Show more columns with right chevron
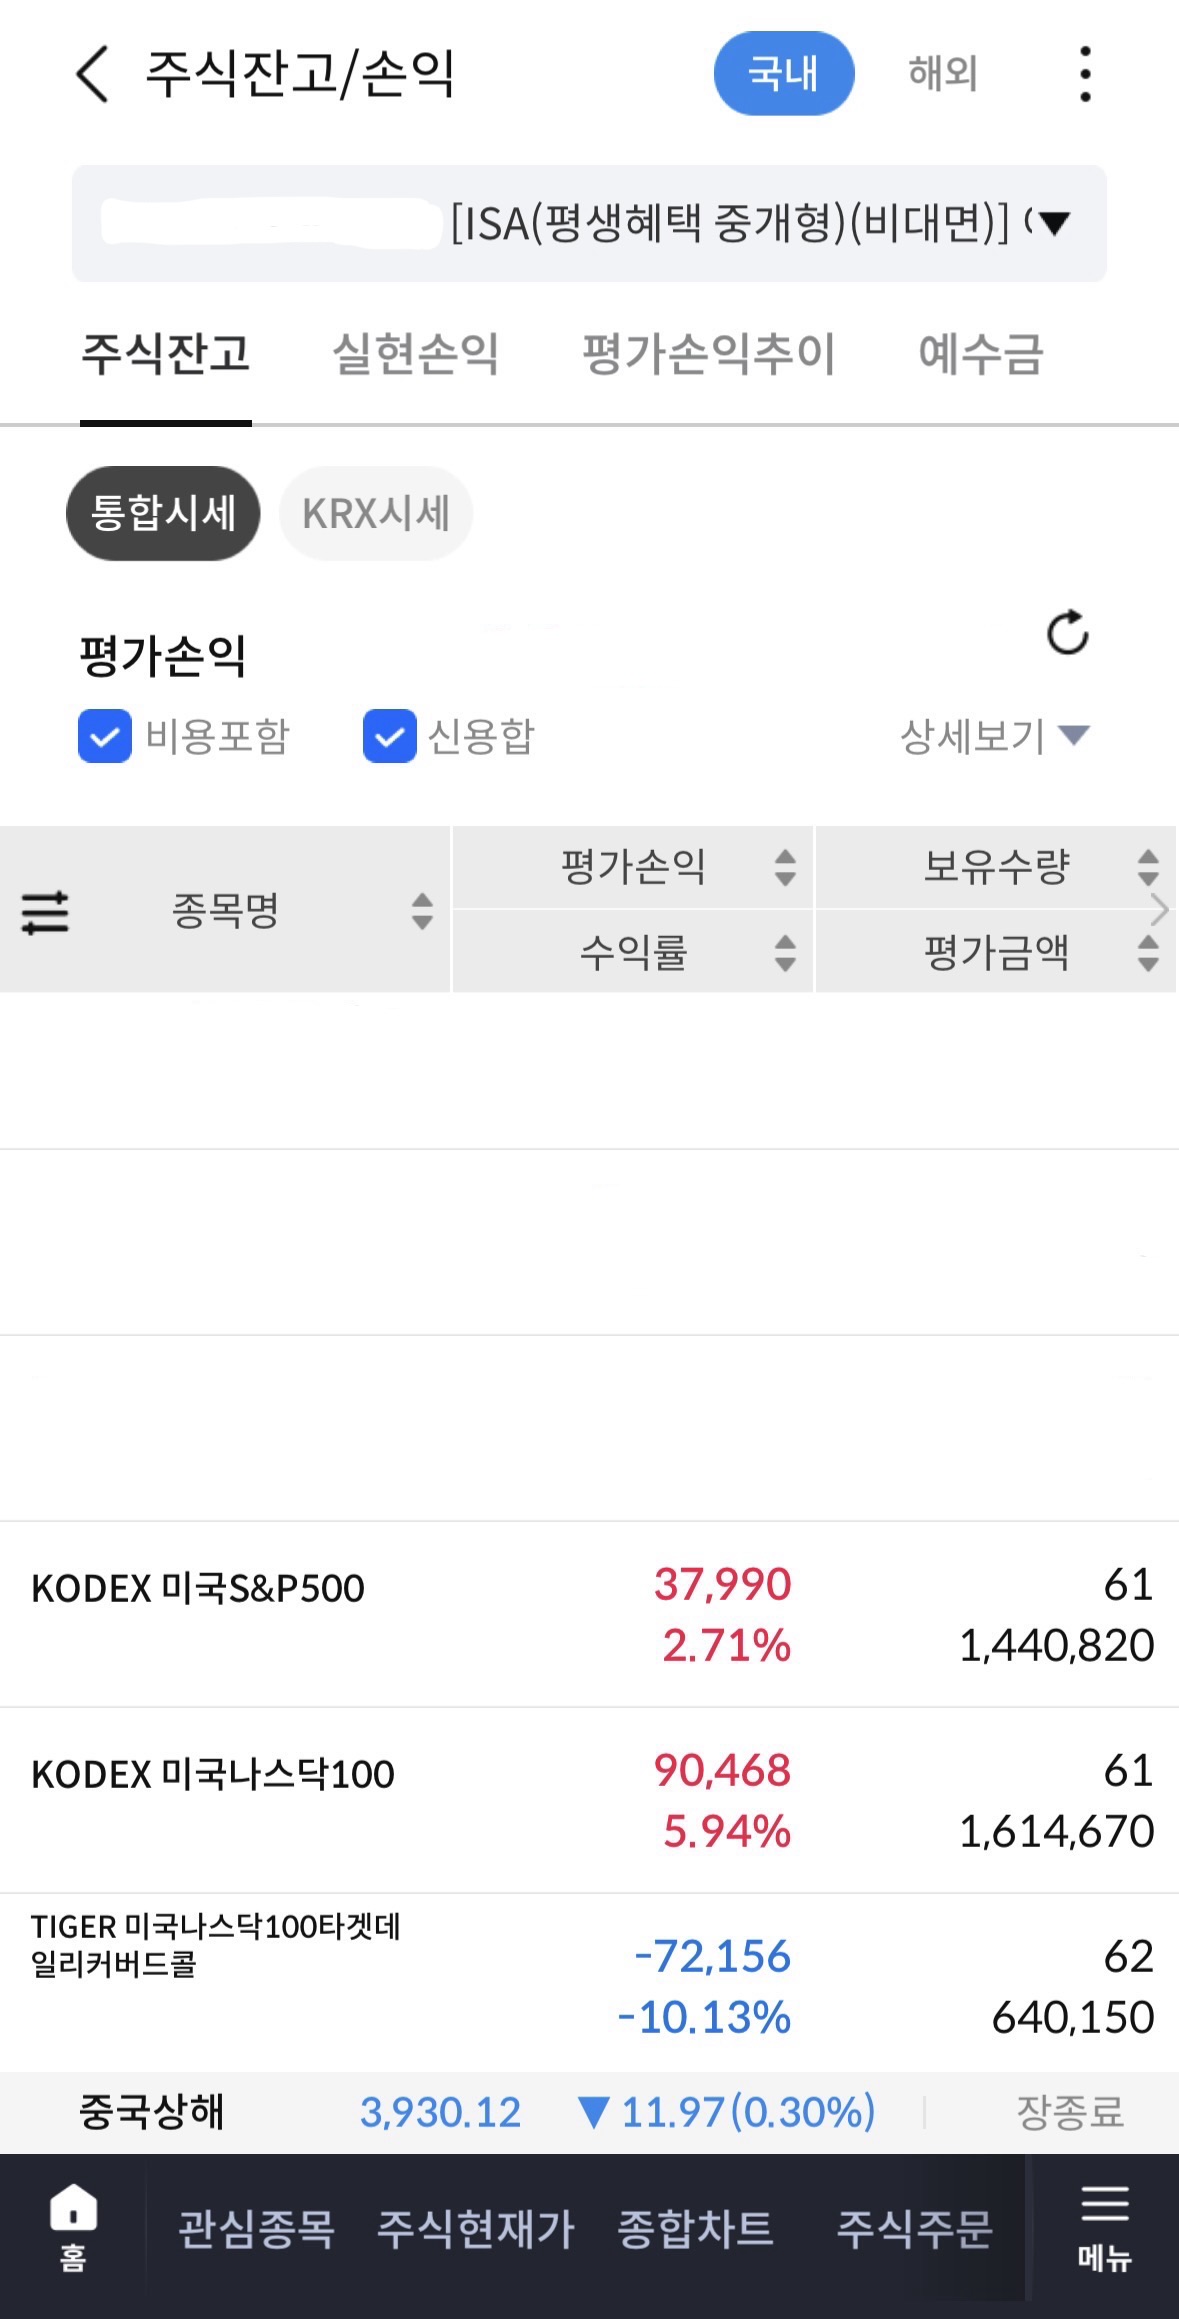The image size is (1179, 2319). (x=1160, y=910)
